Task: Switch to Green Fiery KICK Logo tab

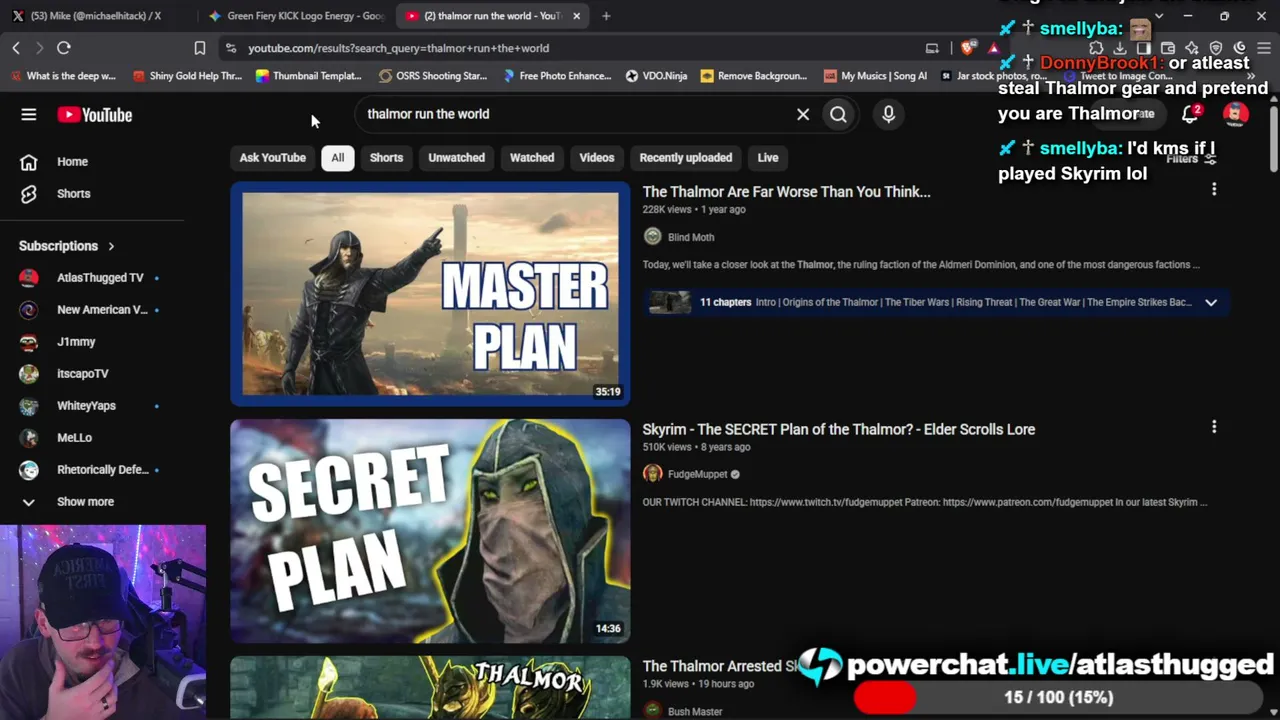Action: pyautogui.click(x=296, y=16)
